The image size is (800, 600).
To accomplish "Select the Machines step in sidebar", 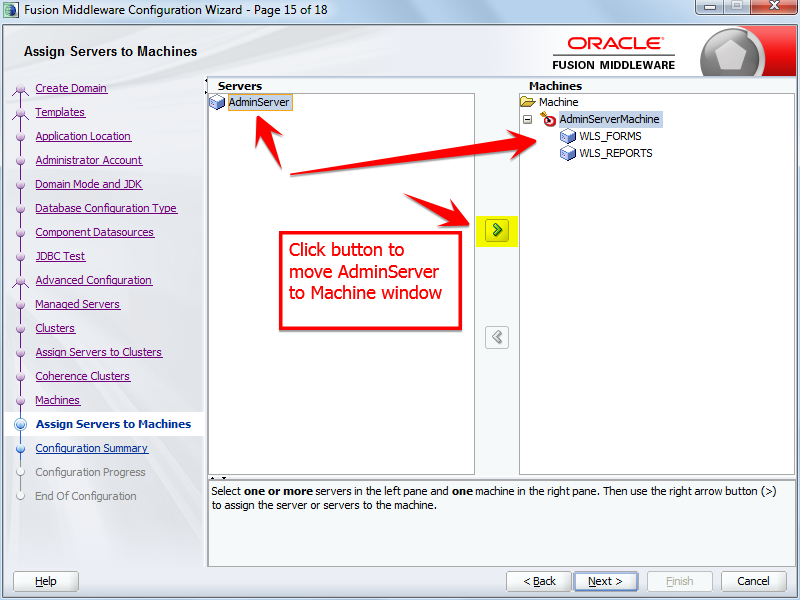I will point(57,400).
